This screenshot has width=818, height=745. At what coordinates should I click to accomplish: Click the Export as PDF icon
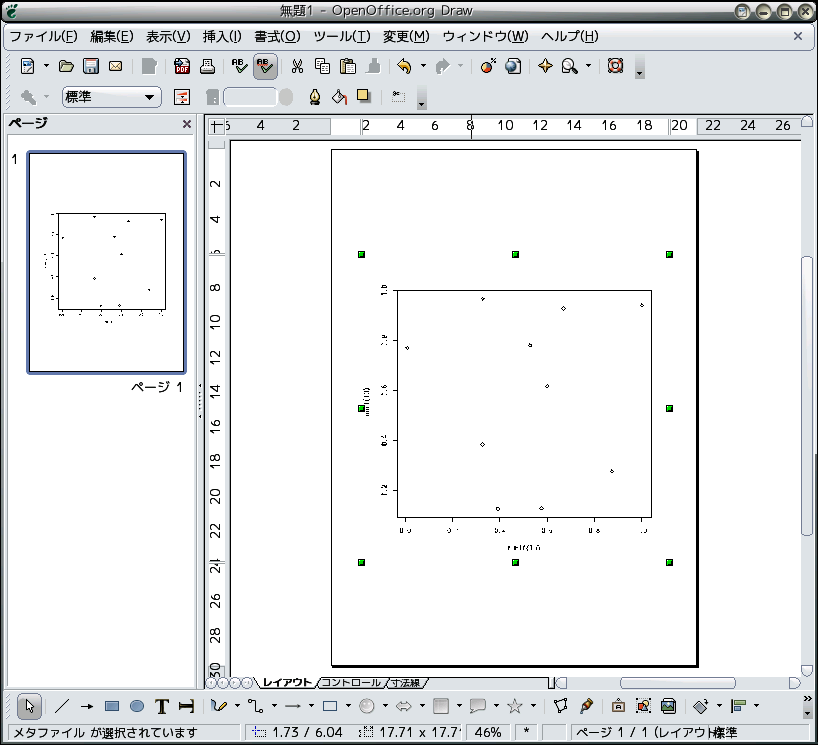click(182, 67)
